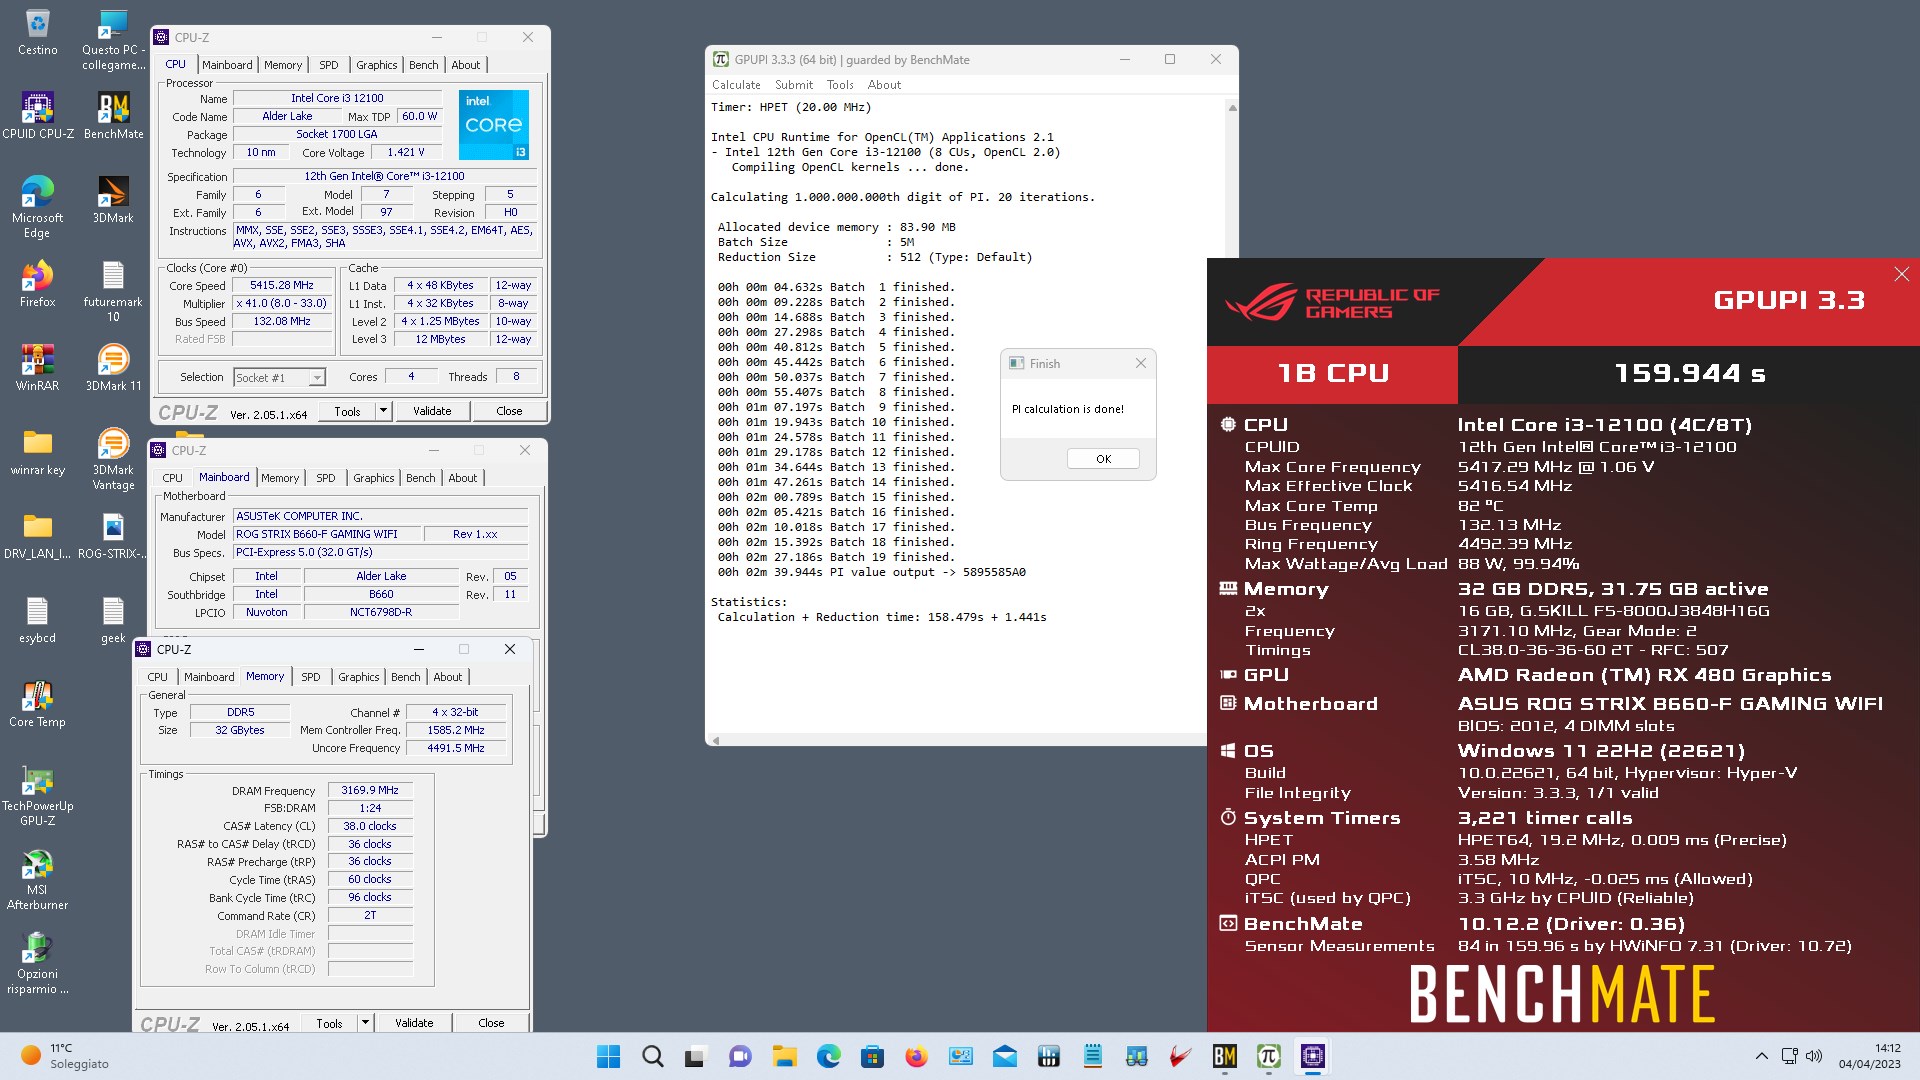This screenshot has width=1920, height=1080.
Task: Launch TechPowerUp GPU-Z from the desktop
Action: point(38,795)
